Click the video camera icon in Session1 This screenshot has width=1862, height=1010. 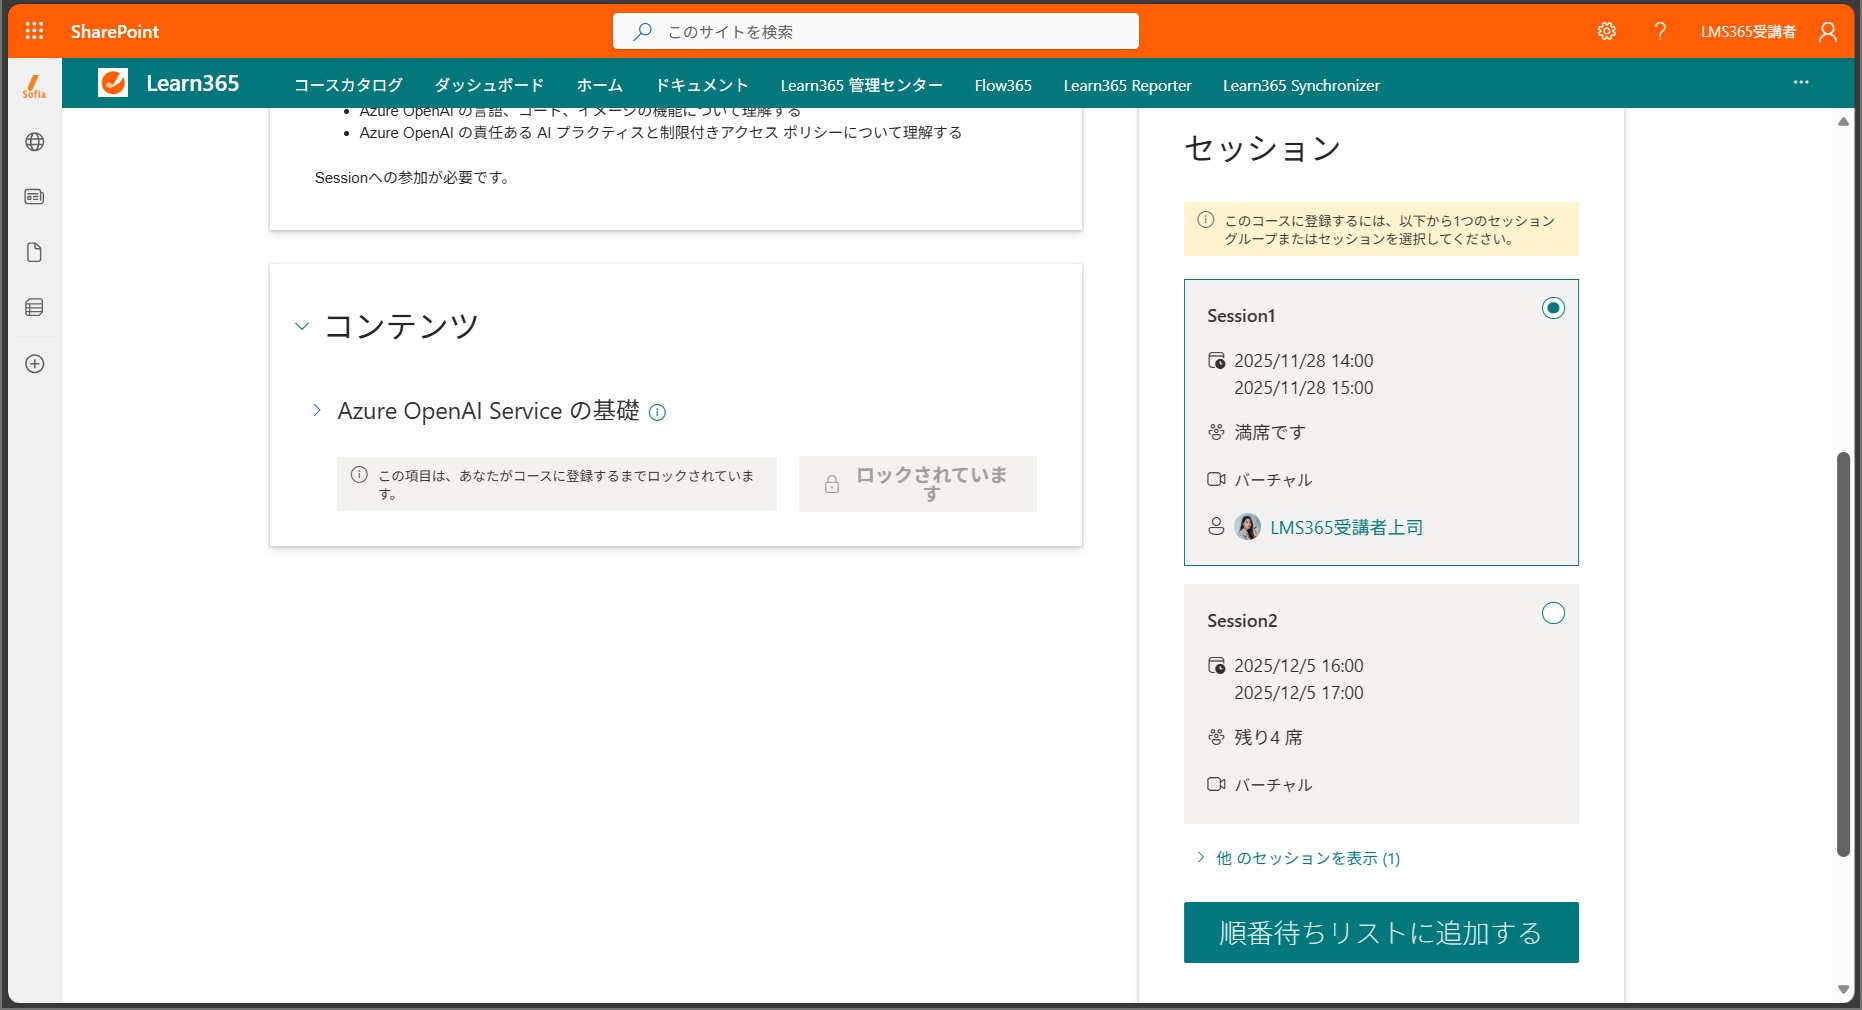1216,479
